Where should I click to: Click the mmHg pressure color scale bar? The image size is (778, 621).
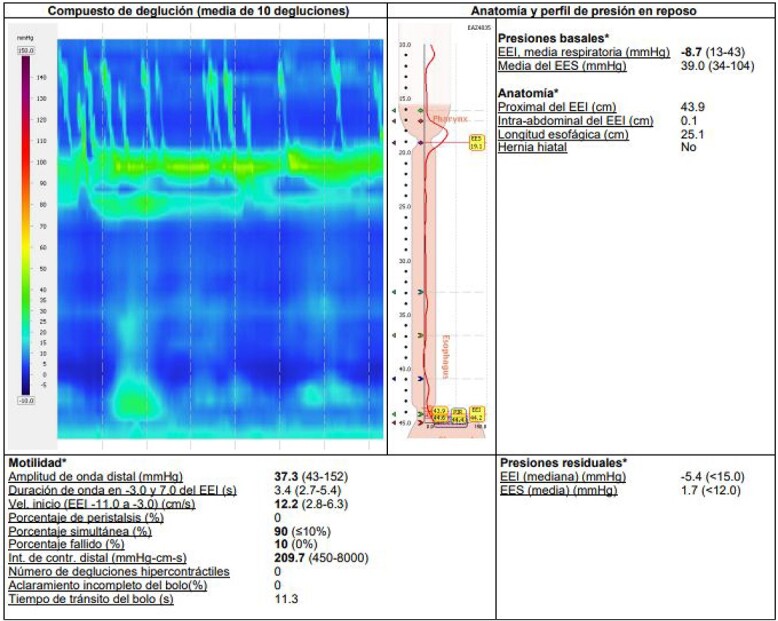[26, 226]
